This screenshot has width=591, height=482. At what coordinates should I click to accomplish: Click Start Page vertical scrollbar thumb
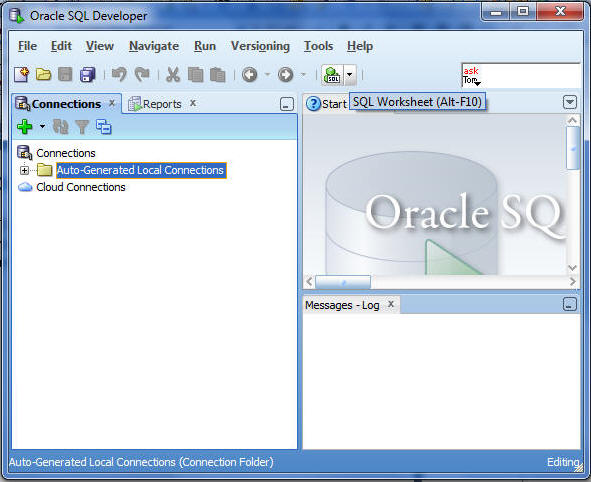tap(573, 148)
